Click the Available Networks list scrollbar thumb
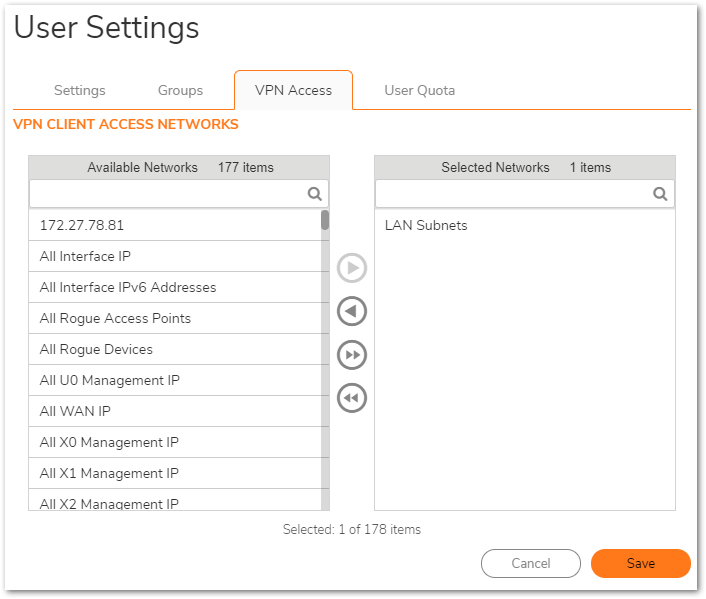Image resolution: width=706 pixels, height=599 pixels. 325,220
